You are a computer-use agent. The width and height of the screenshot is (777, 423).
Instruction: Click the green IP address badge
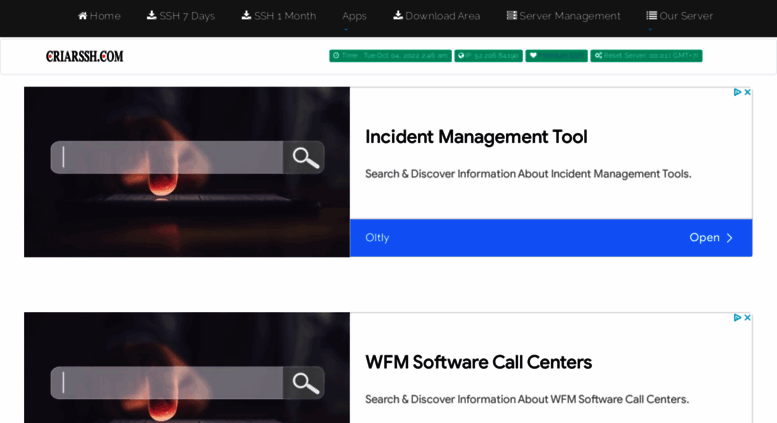(489, 55)
